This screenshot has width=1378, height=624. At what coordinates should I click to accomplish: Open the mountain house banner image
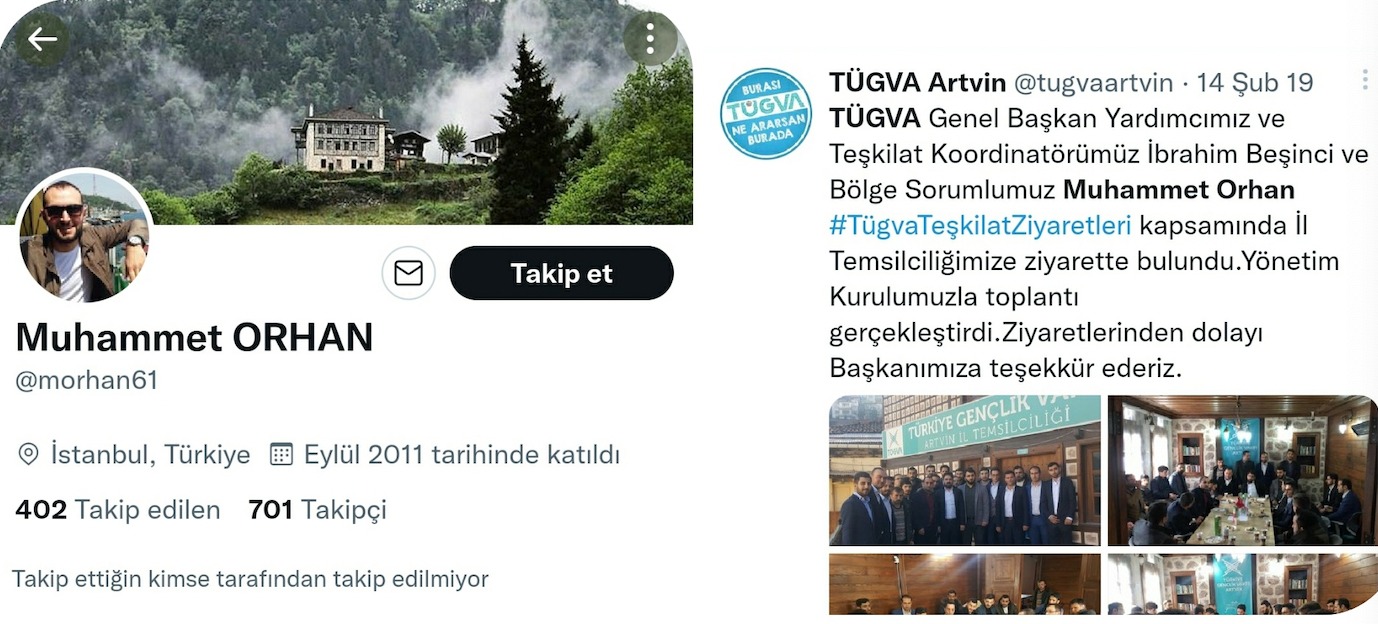pos(346,112)
